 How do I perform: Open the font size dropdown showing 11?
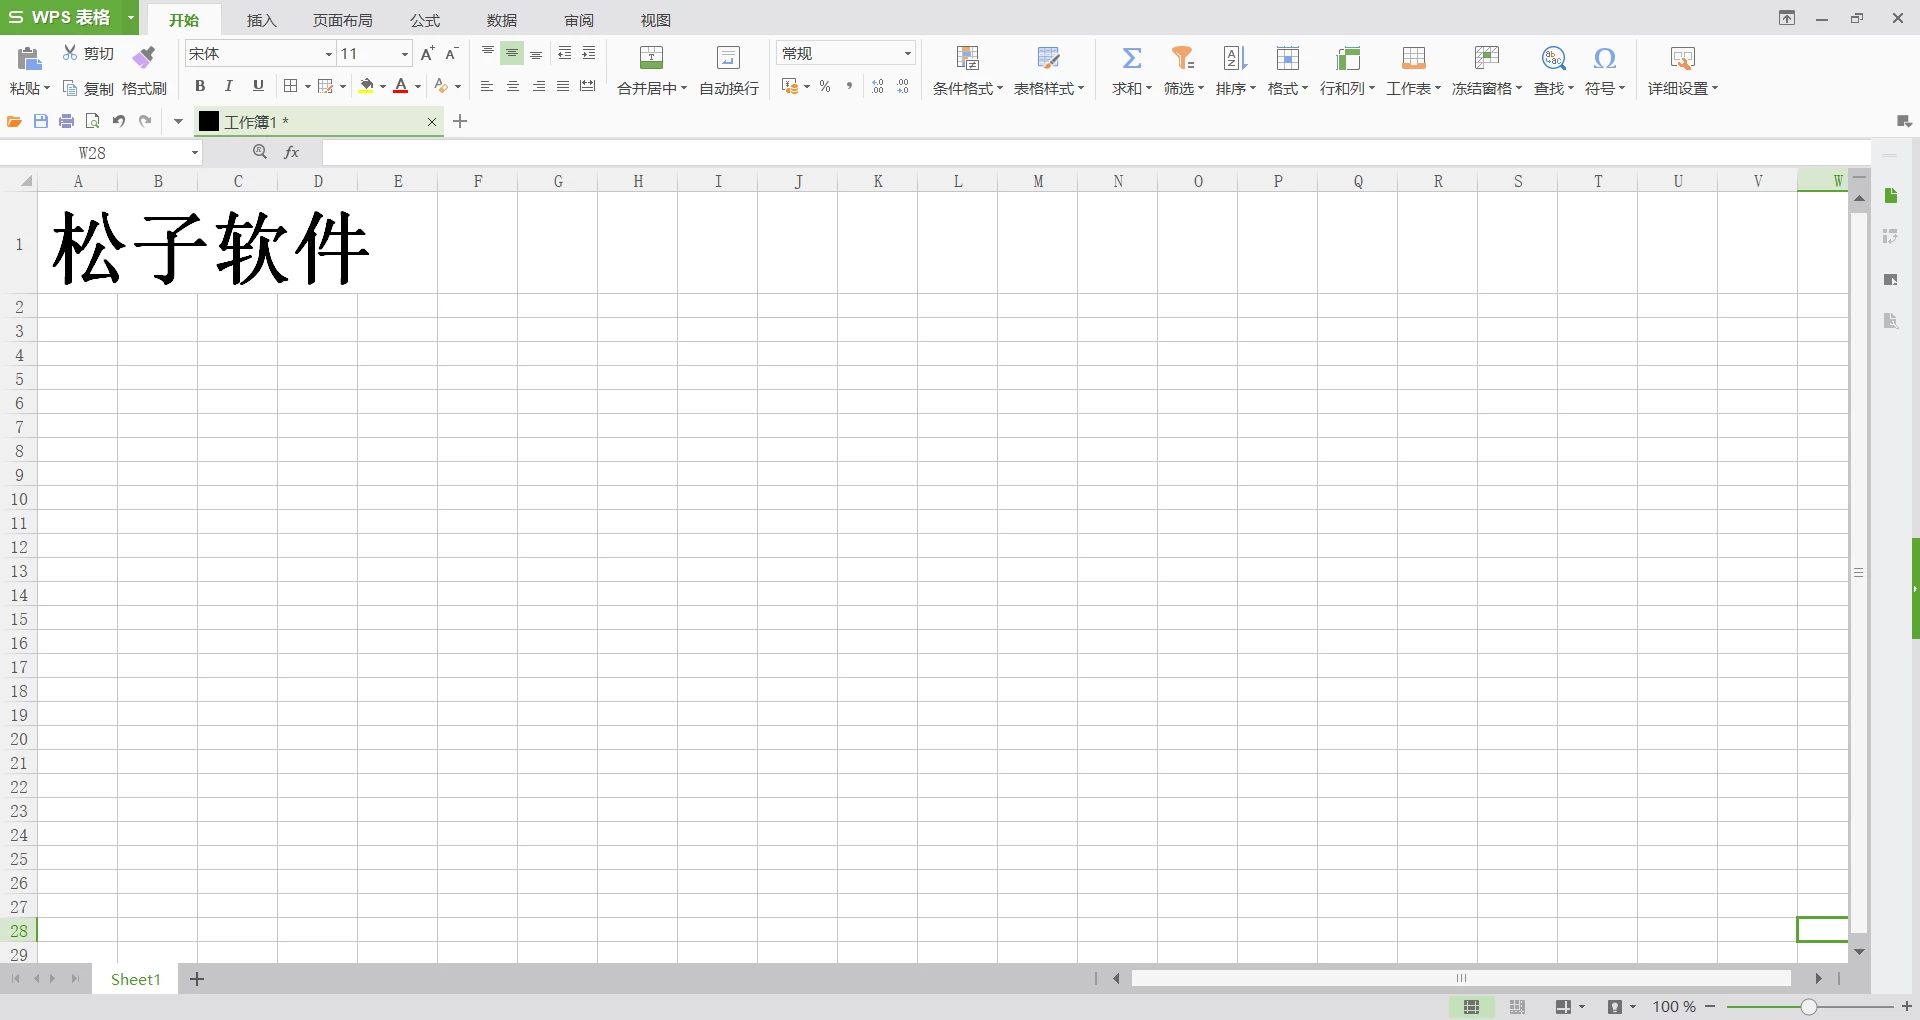[x=405, y=54]
